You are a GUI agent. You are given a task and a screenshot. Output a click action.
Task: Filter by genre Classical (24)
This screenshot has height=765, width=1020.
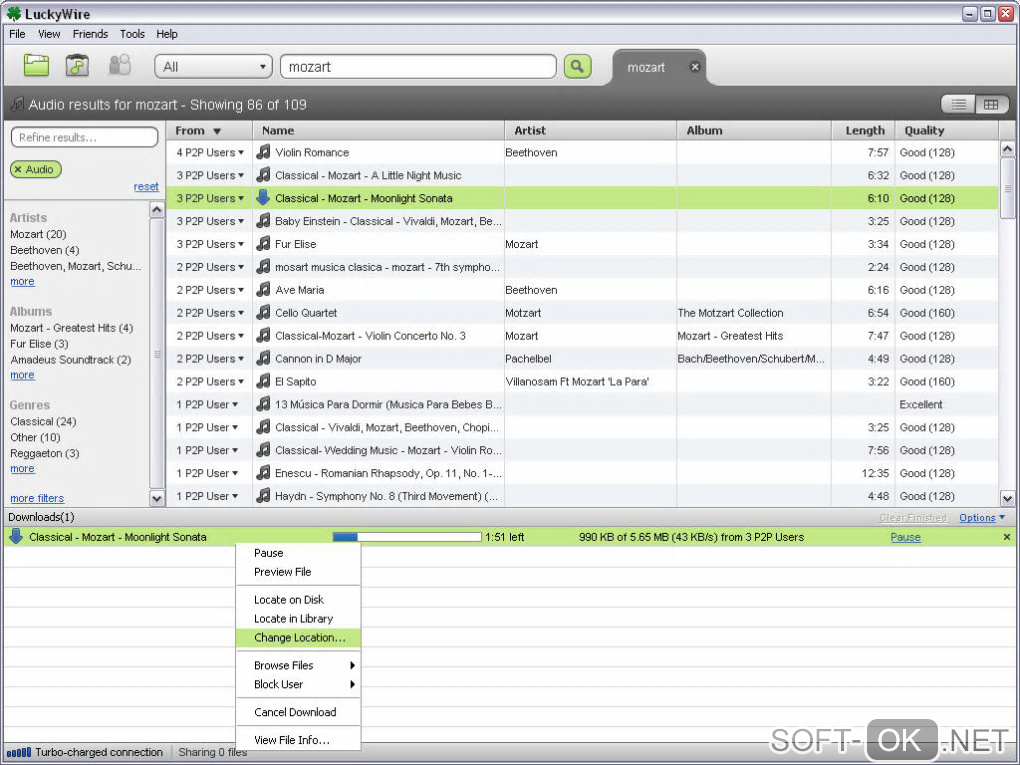click(x=43, y=422)
